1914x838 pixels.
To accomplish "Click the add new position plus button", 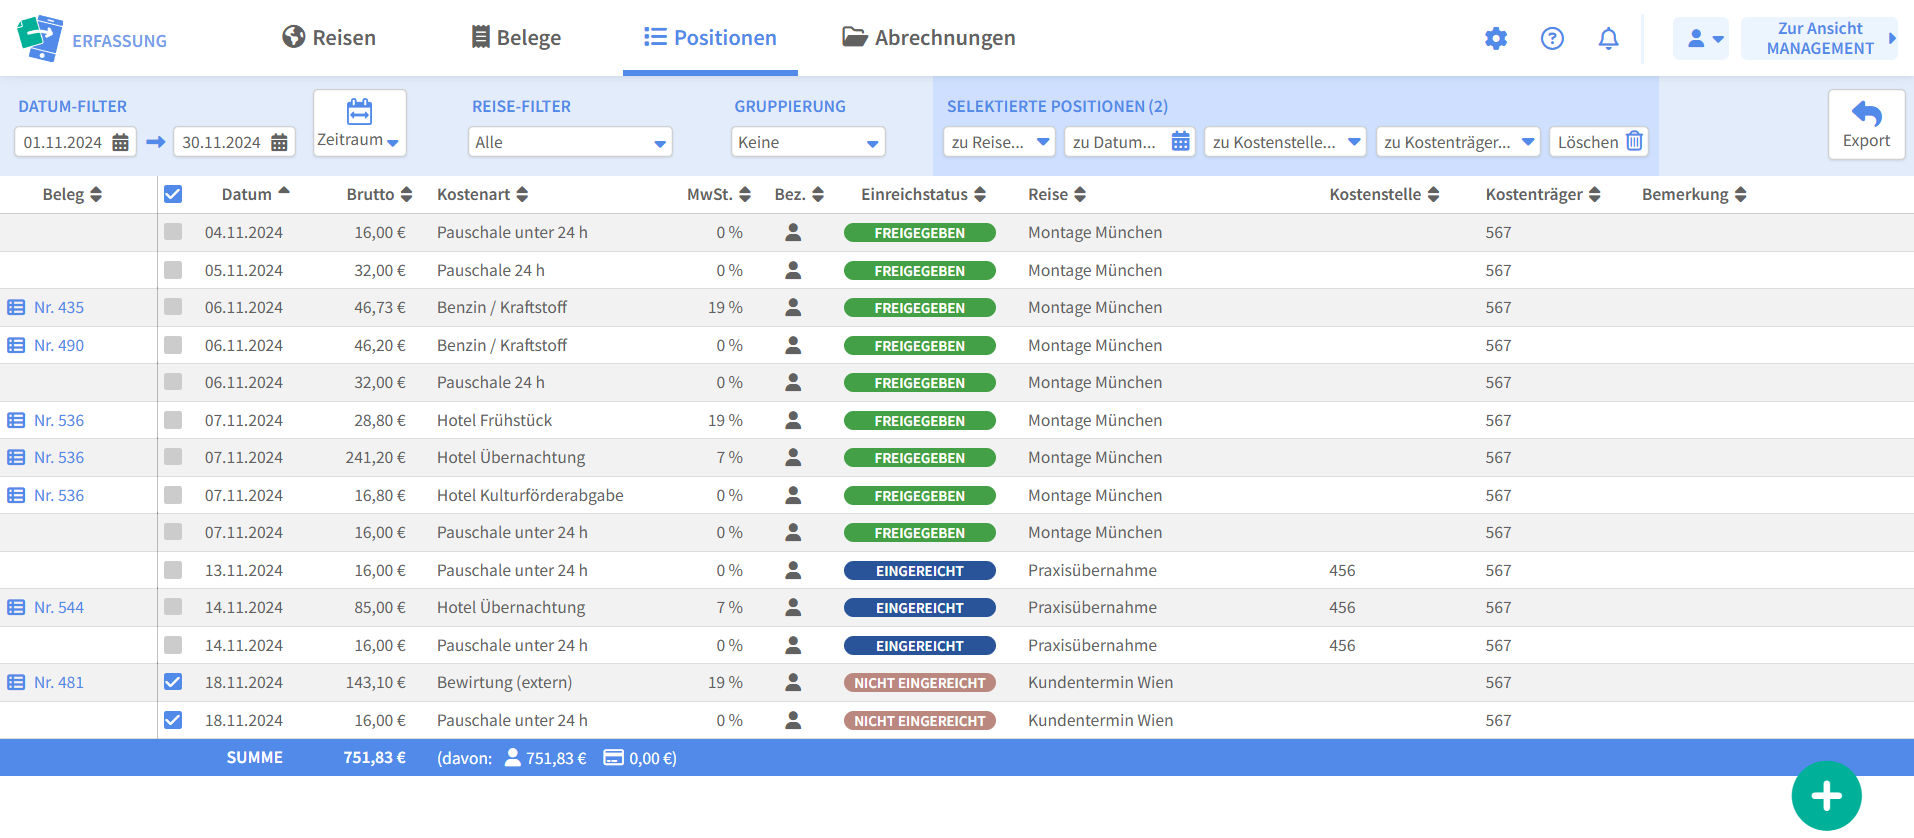I will (x=1826, y=796).
